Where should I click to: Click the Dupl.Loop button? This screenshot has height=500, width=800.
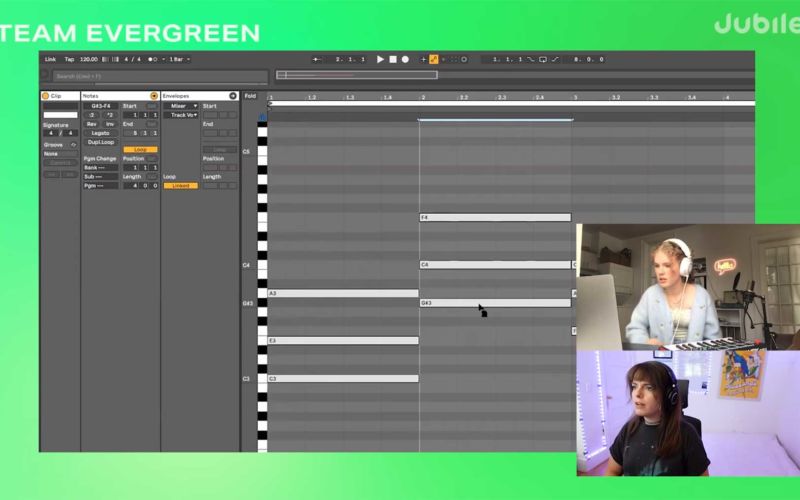coord(100,142)
